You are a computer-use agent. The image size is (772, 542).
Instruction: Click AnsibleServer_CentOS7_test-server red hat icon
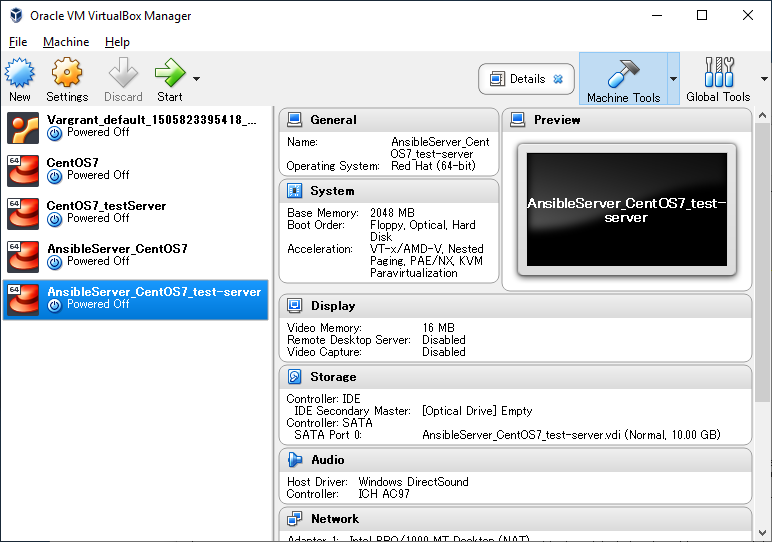23,300
